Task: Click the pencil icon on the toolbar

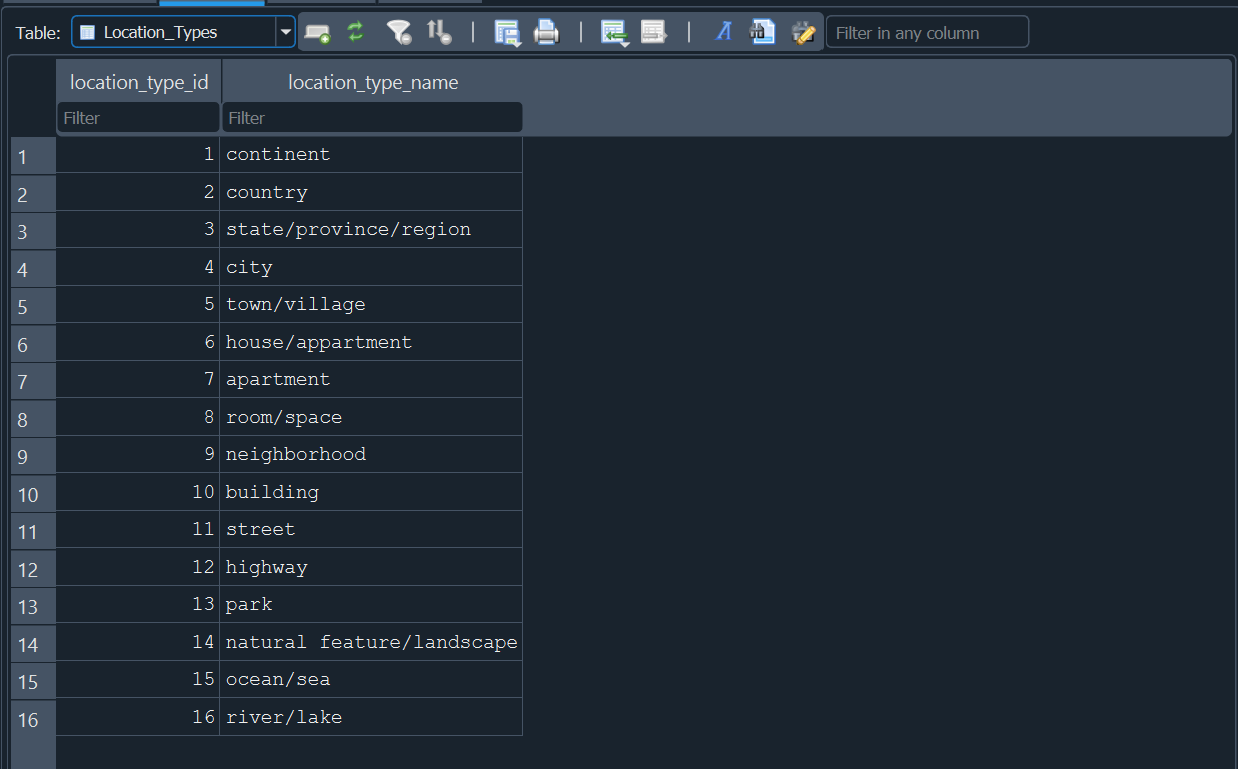Action: (803, 32)
